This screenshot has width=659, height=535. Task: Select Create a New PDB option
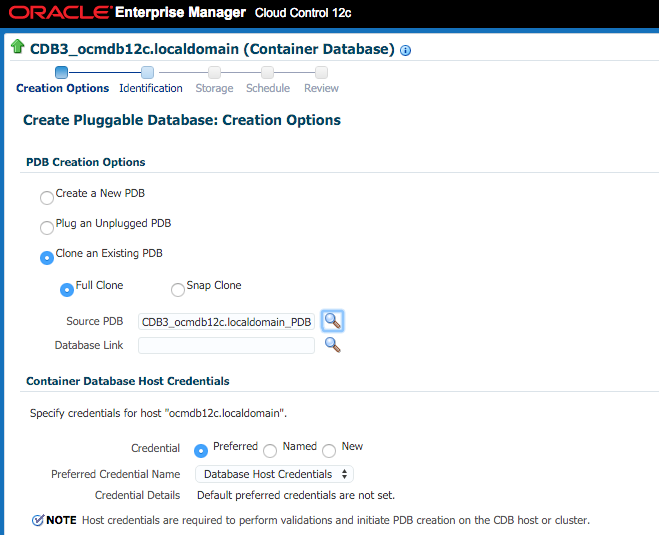(x=47, y=198)
